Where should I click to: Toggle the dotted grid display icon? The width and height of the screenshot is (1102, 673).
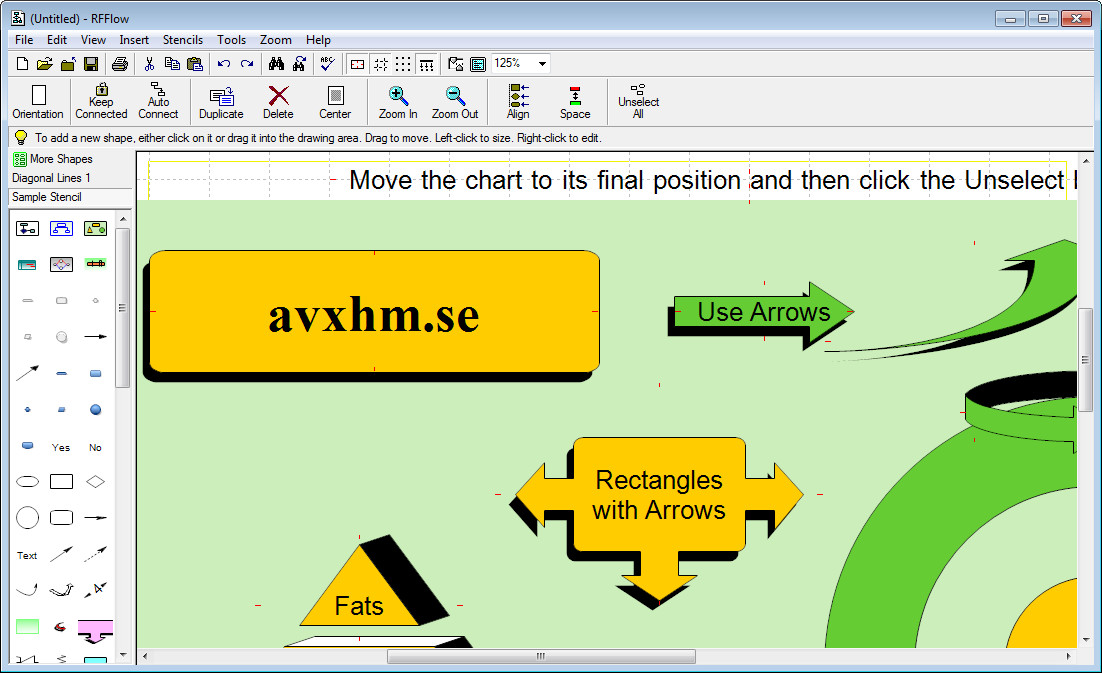tap(403, 65)
